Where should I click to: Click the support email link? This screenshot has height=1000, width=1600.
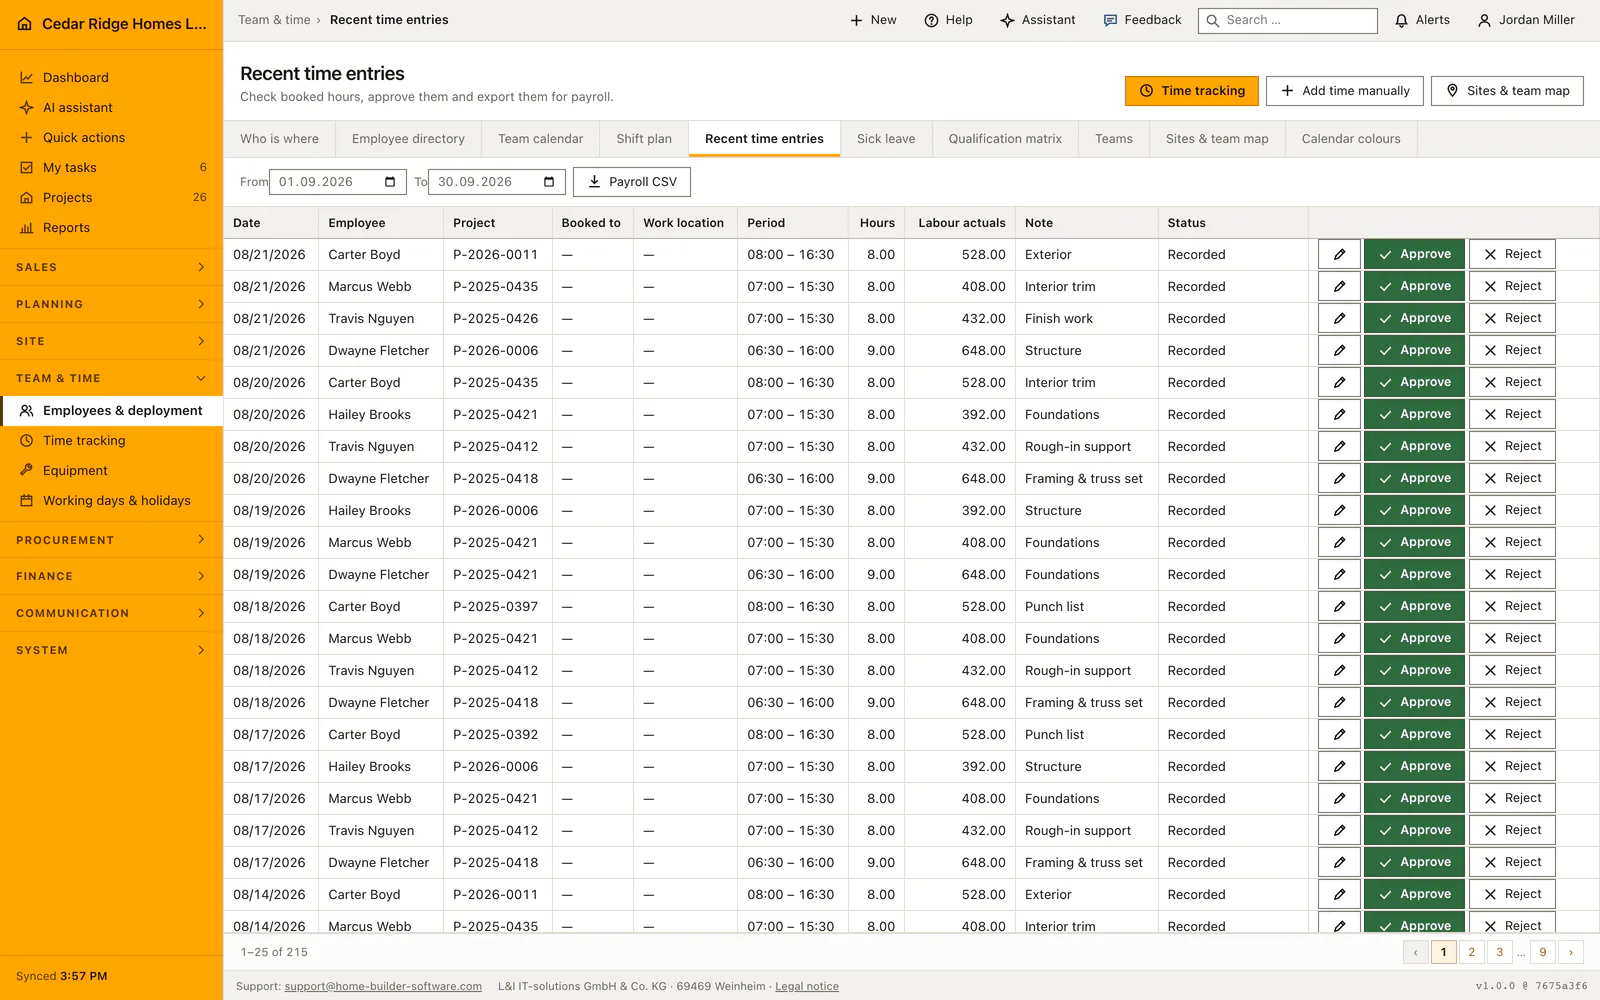383,986
